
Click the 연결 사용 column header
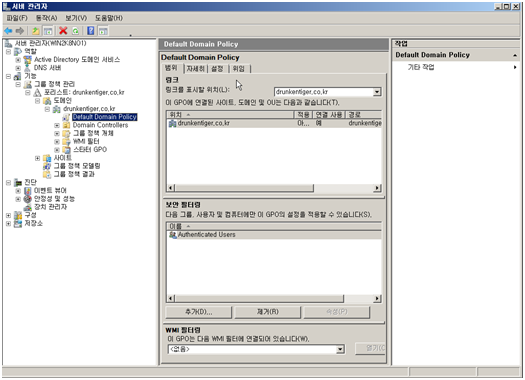[x=329, y=115]
